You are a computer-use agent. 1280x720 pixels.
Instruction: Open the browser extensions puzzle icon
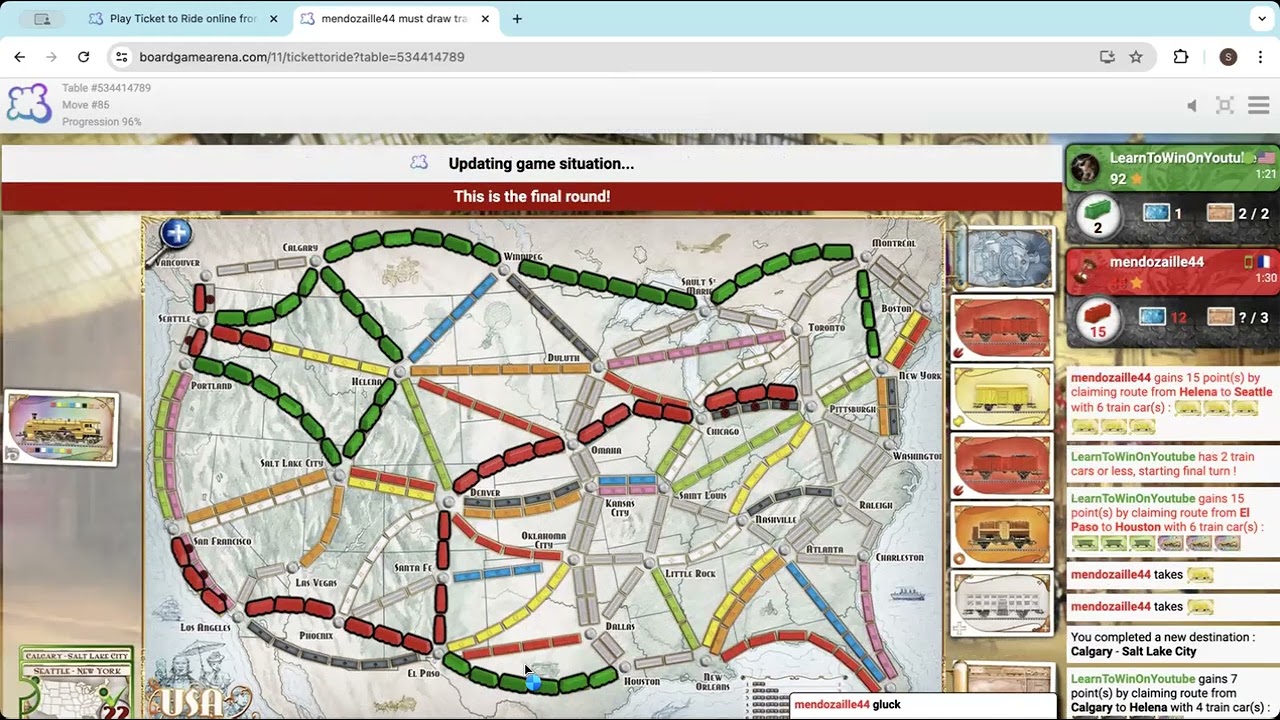[1181, 57]
